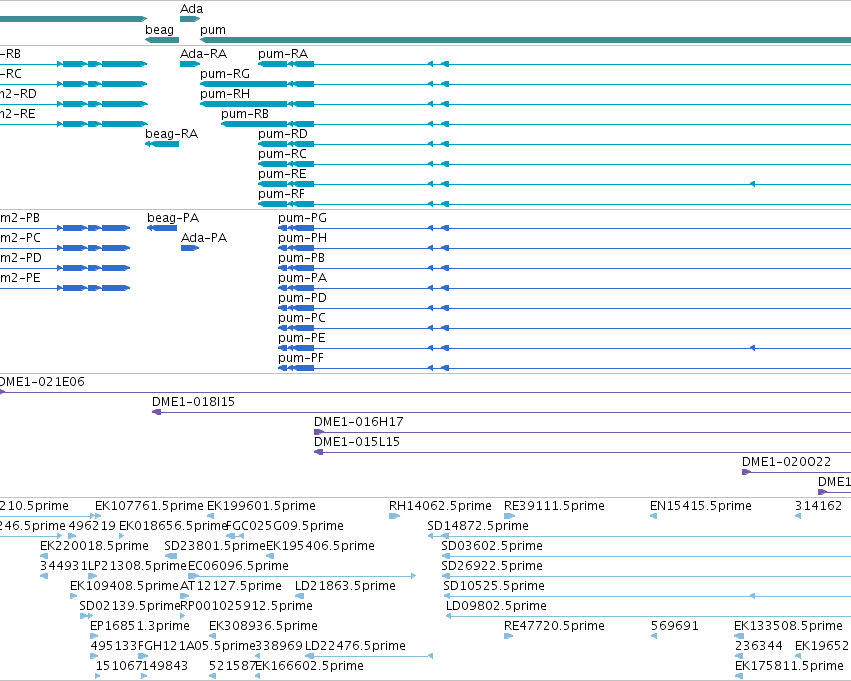The width and height of the screenshot is (851, 681).
Task: Click the RH14062.5prime EST label
Action: [x=440, y=506]
